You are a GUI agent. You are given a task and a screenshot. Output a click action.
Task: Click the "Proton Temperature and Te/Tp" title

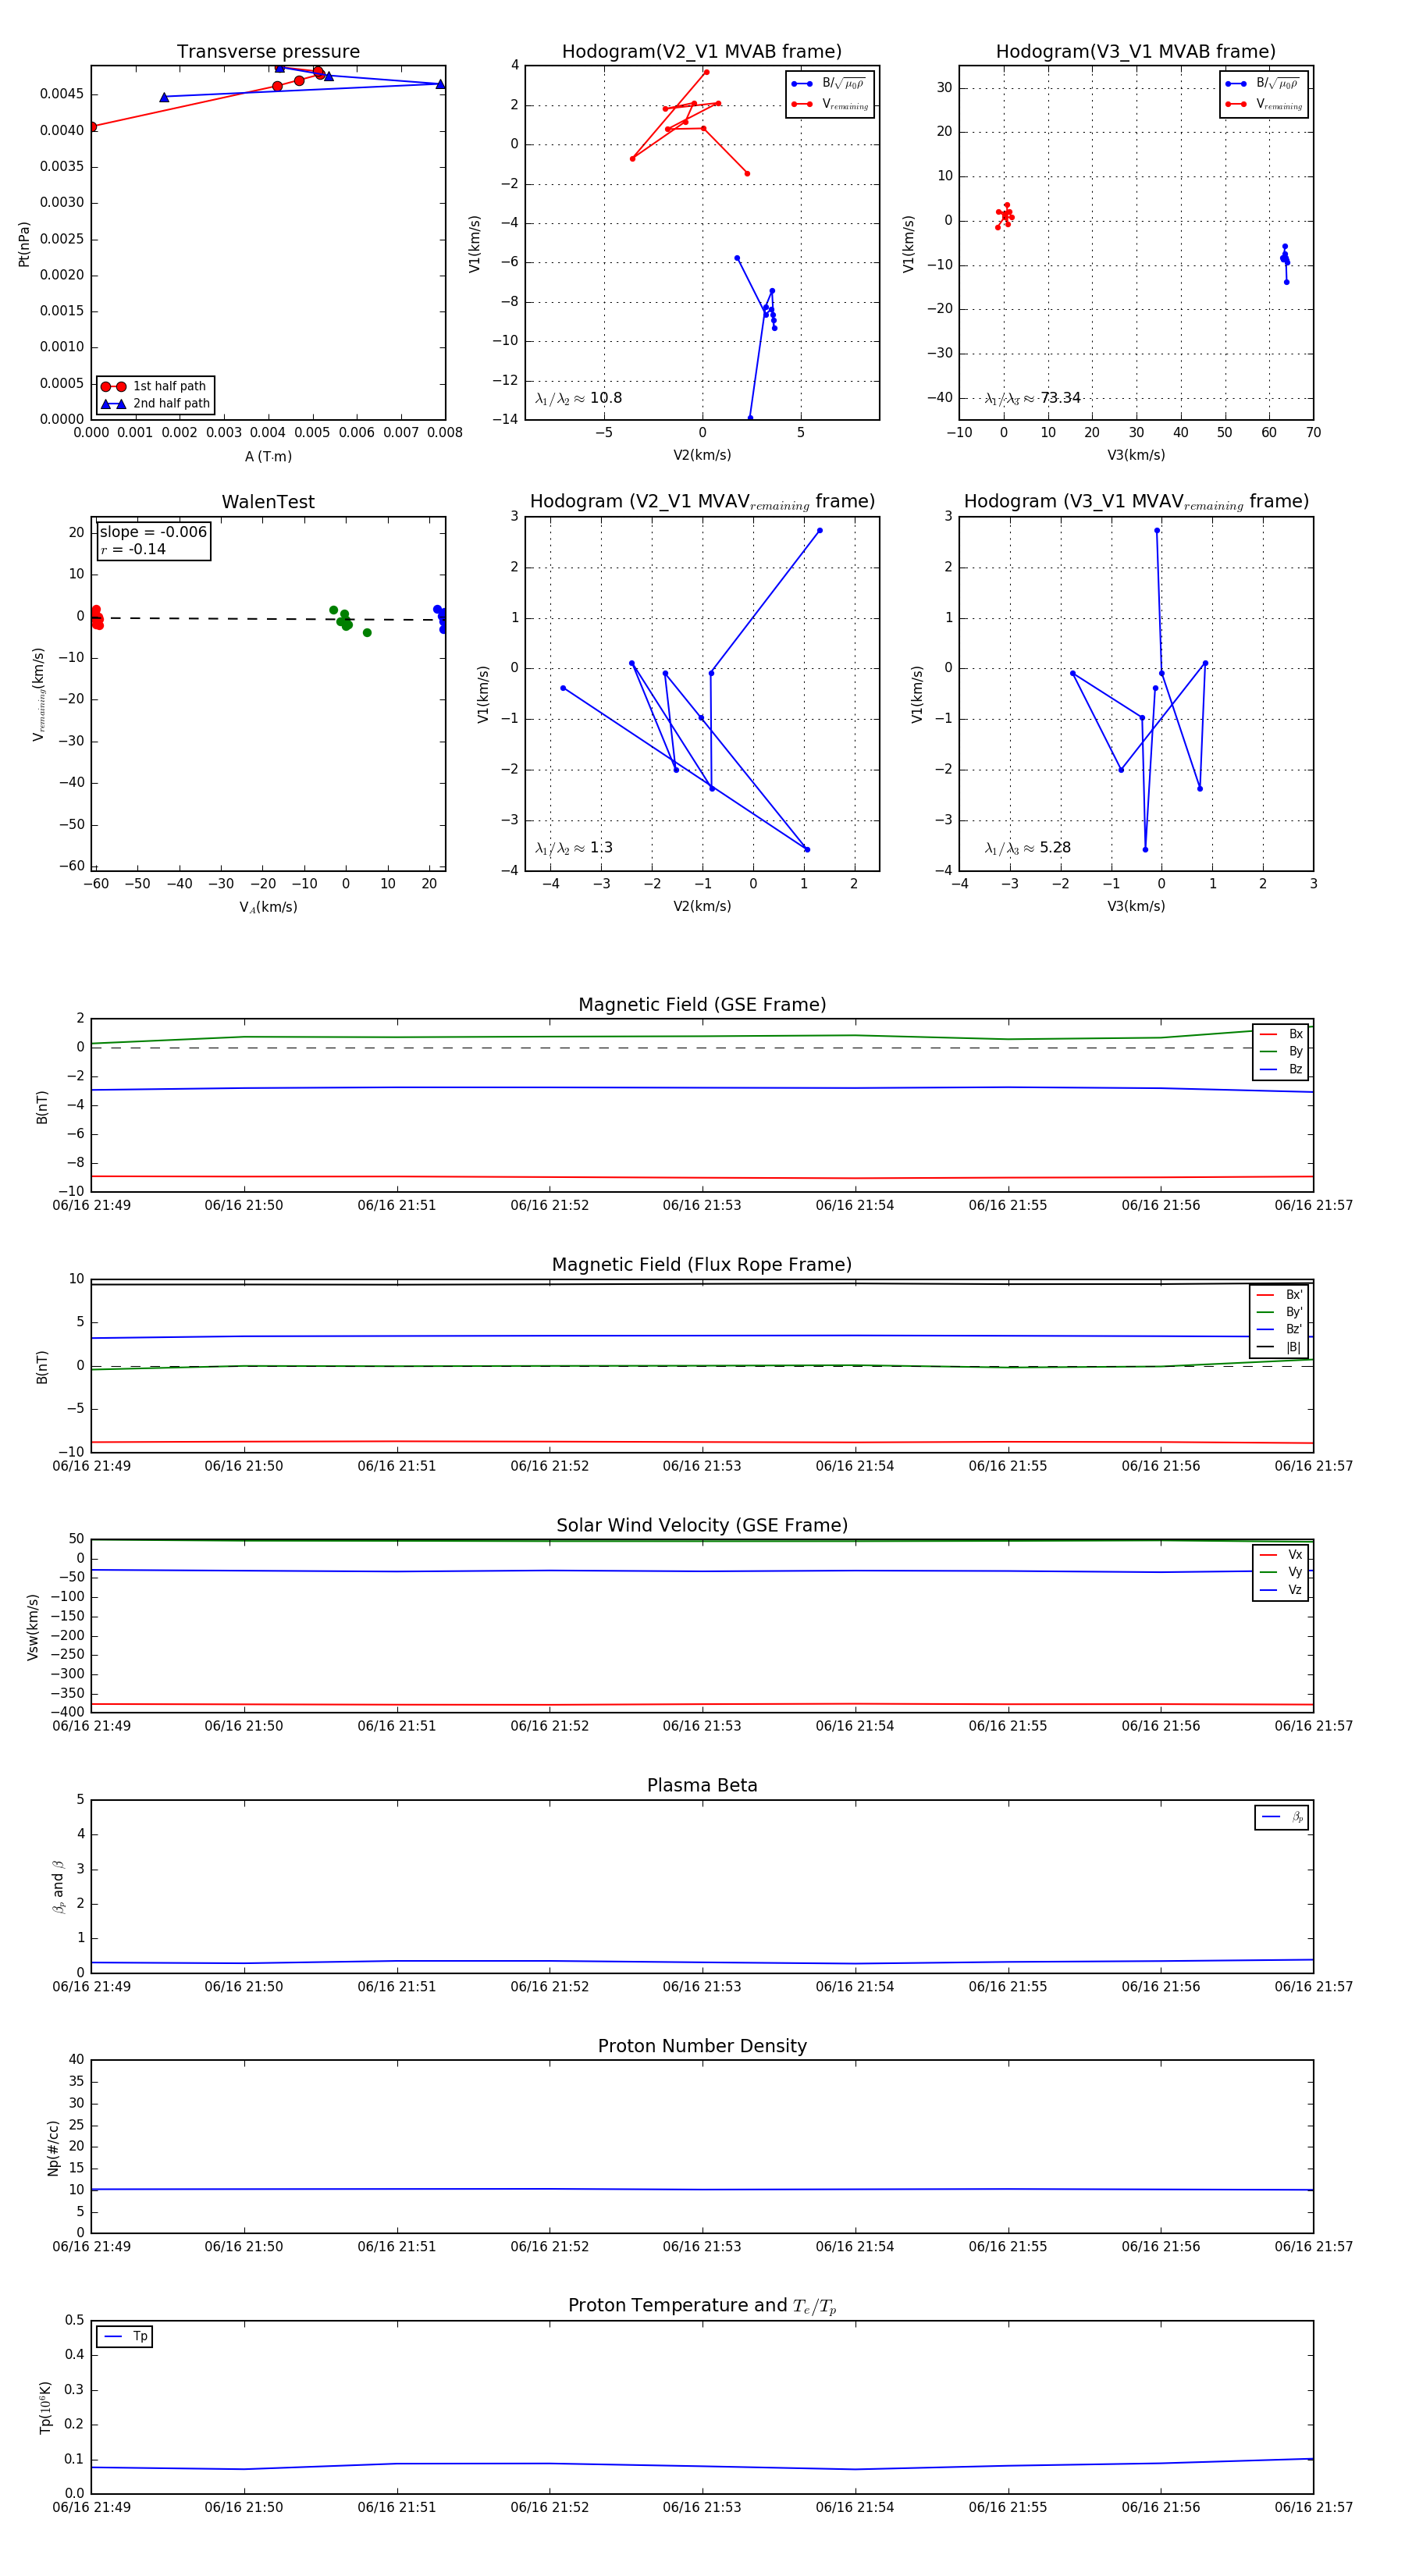coord(702,2306)
